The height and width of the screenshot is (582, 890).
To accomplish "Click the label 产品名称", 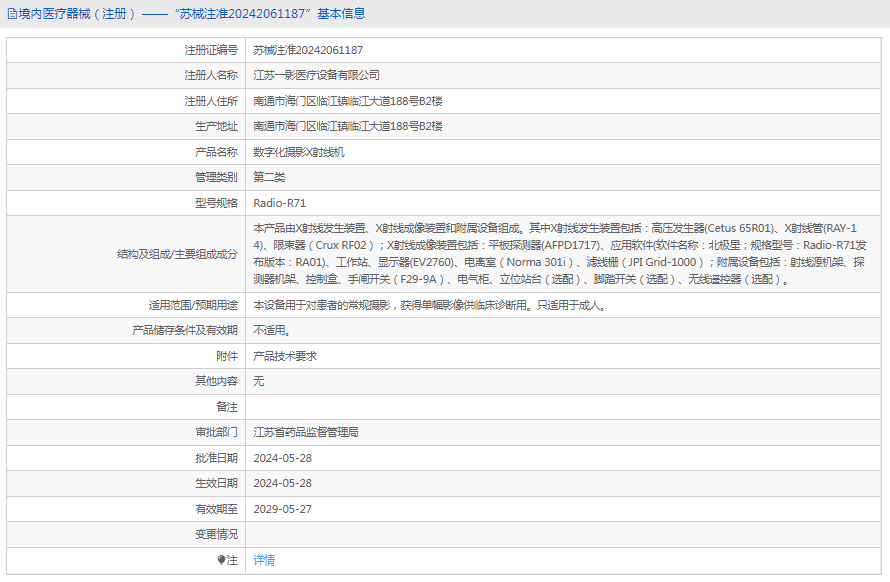I will (216, 152).
